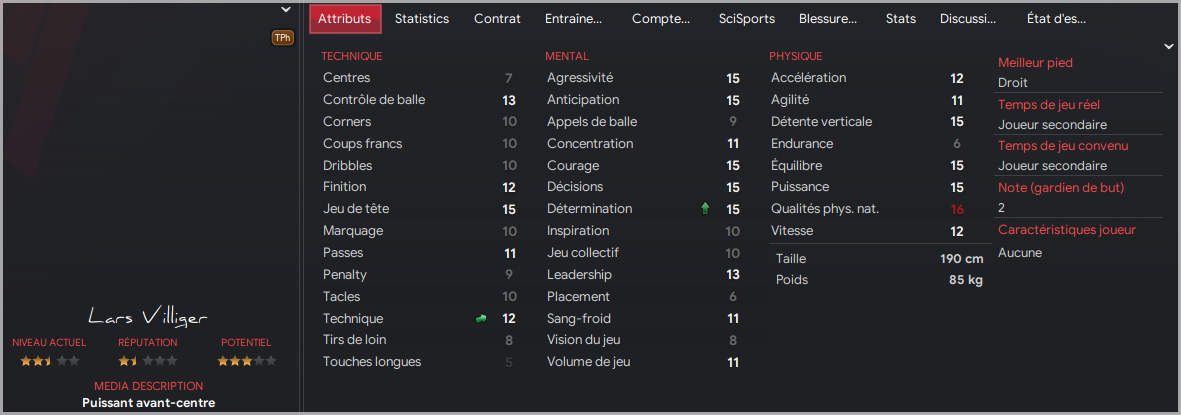Expand the chevron above the TPh badge

tap(285, 10)
